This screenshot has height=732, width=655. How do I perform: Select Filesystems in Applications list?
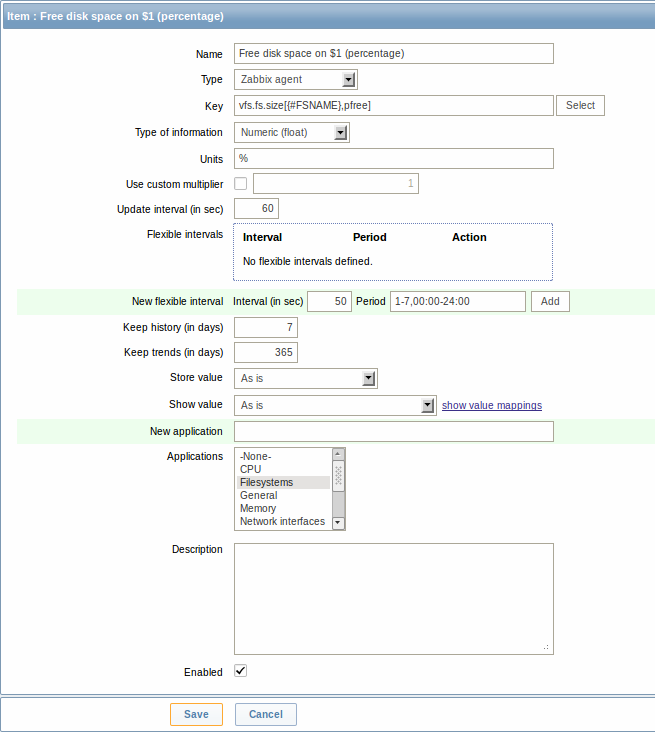(284, 483)
